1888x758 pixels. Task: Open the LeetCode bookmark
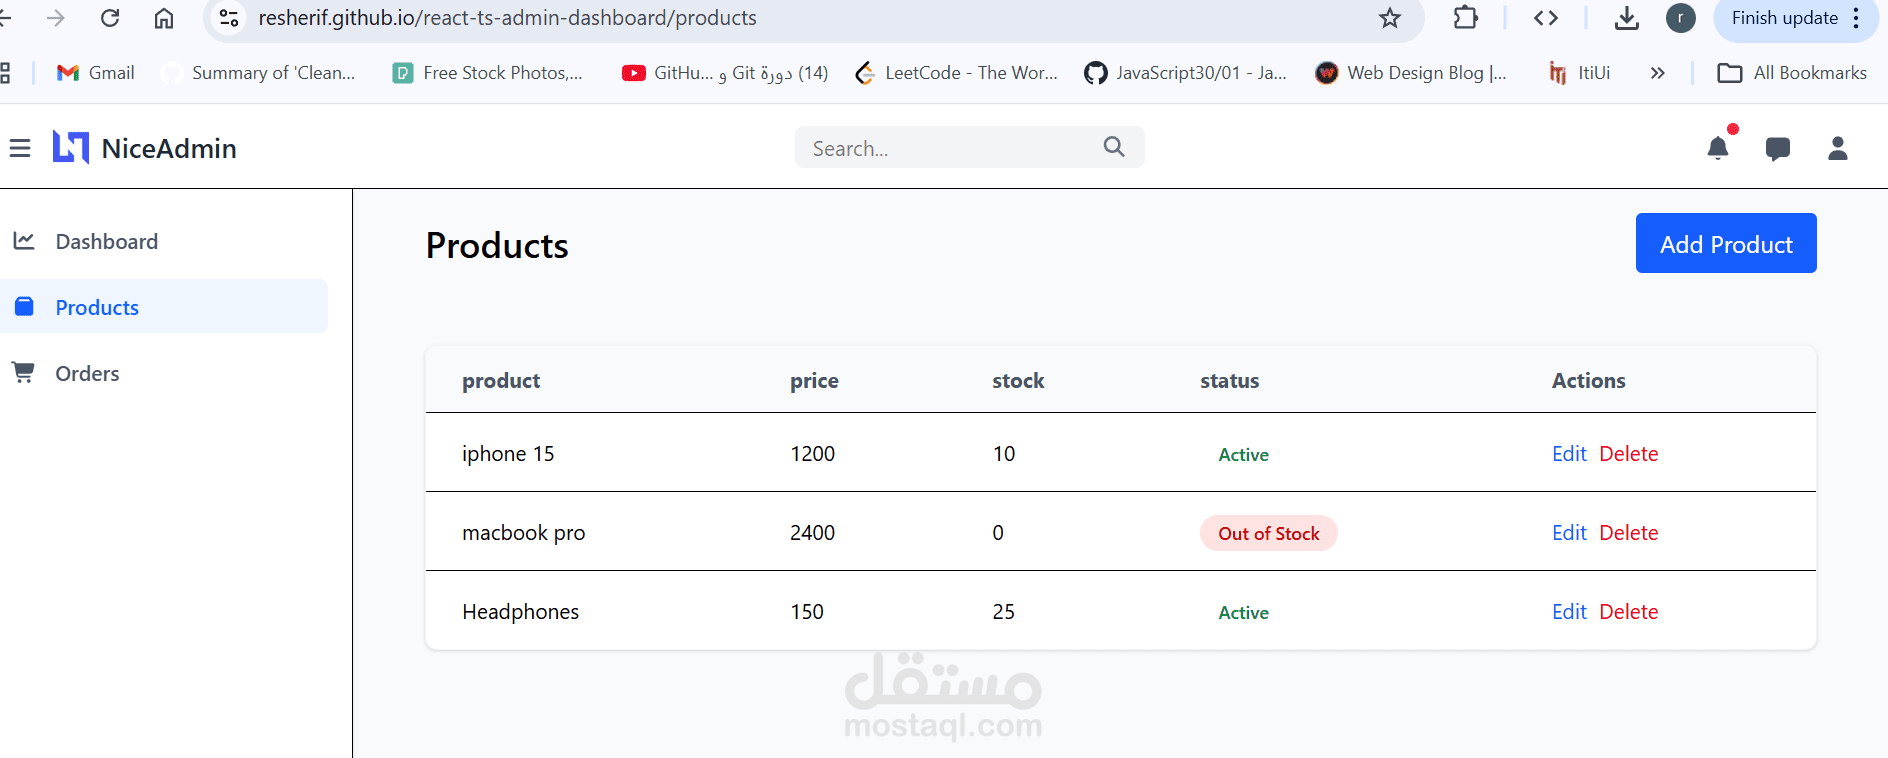pos(956,73)
